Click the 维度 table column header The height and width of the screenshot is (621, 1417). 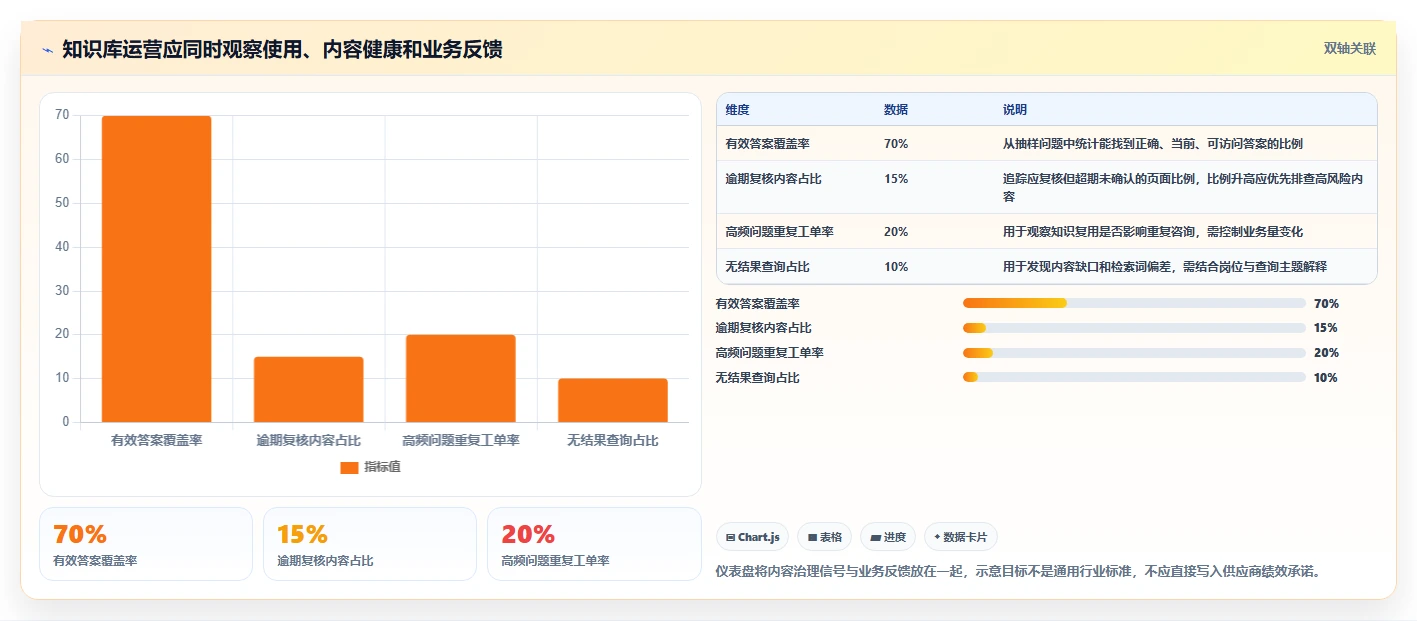[x=738, y=110]
